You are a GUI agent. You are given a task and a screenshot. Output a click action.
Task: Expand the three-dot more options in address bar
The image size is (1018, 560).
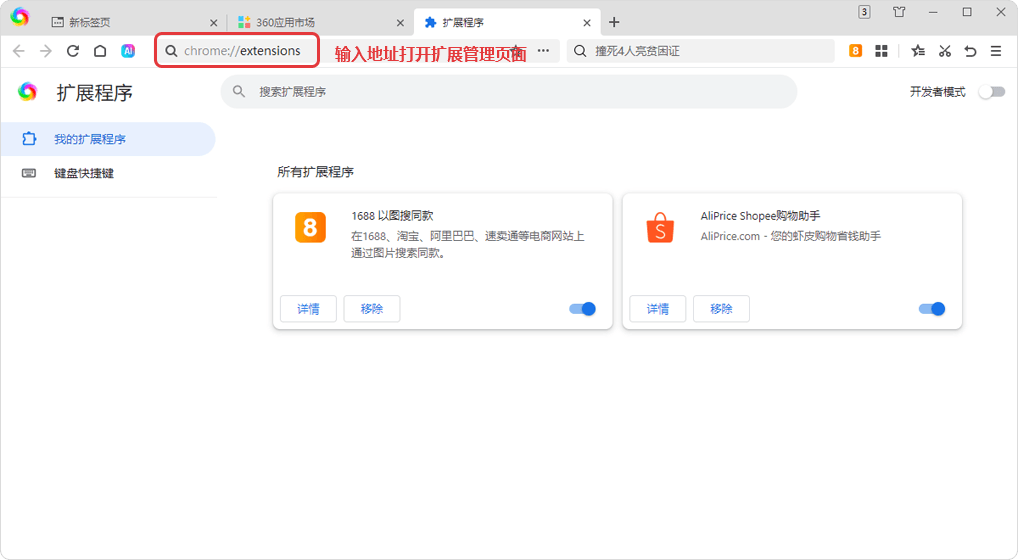click(x=543, y=51)
